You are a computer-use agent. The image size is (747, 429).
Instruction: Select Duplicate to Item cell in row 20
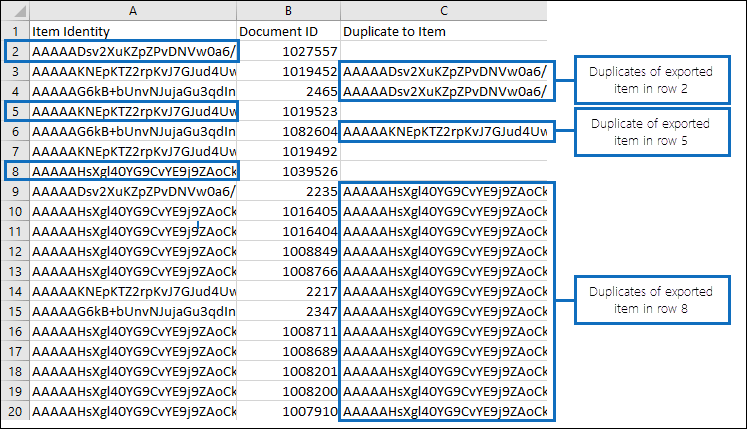coord(444,411)
